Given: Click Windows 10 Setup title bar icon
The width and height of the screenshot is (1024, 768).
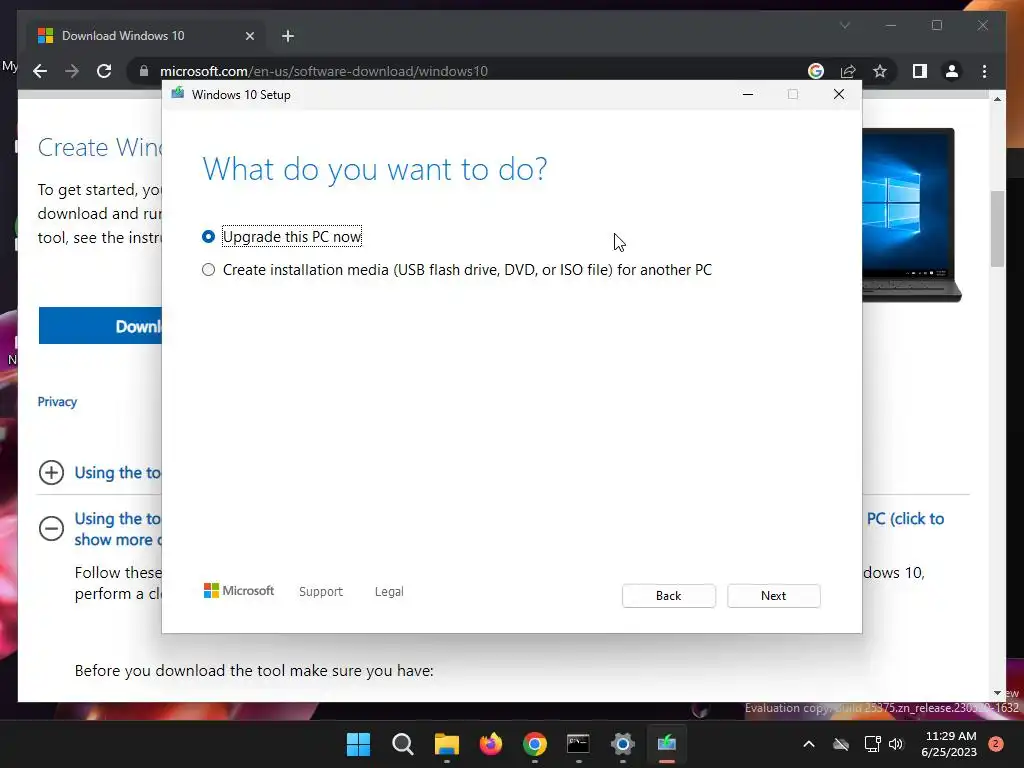Looking at the screenshot, I should [178, 94].
